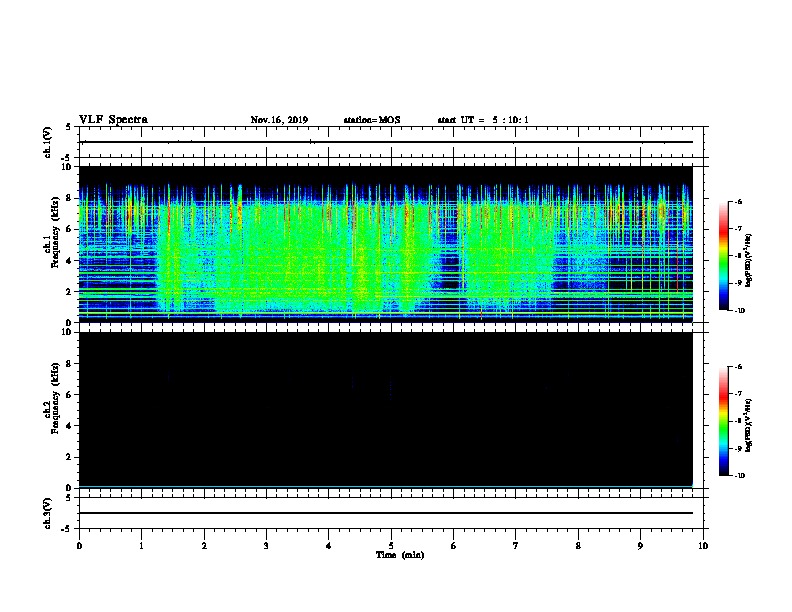Click the ch.1(V) waveform trace line
792x612 pixels.
click(x=386, y=142)
